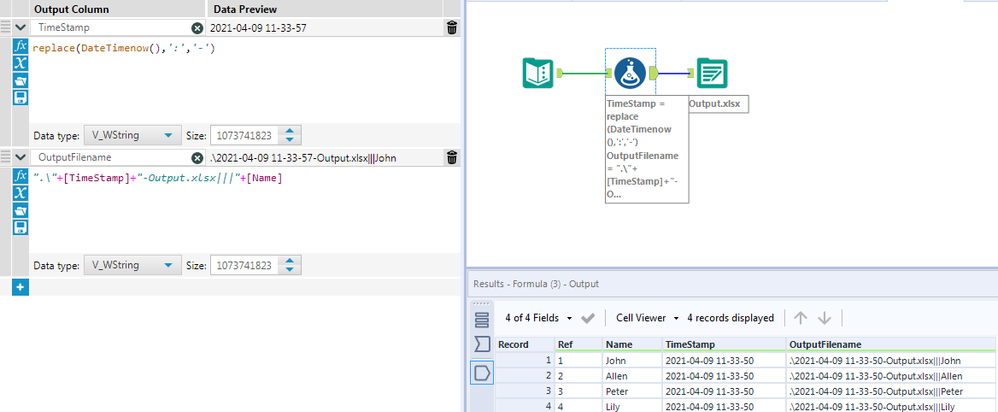Select the John cell in results

coord(633,360)
